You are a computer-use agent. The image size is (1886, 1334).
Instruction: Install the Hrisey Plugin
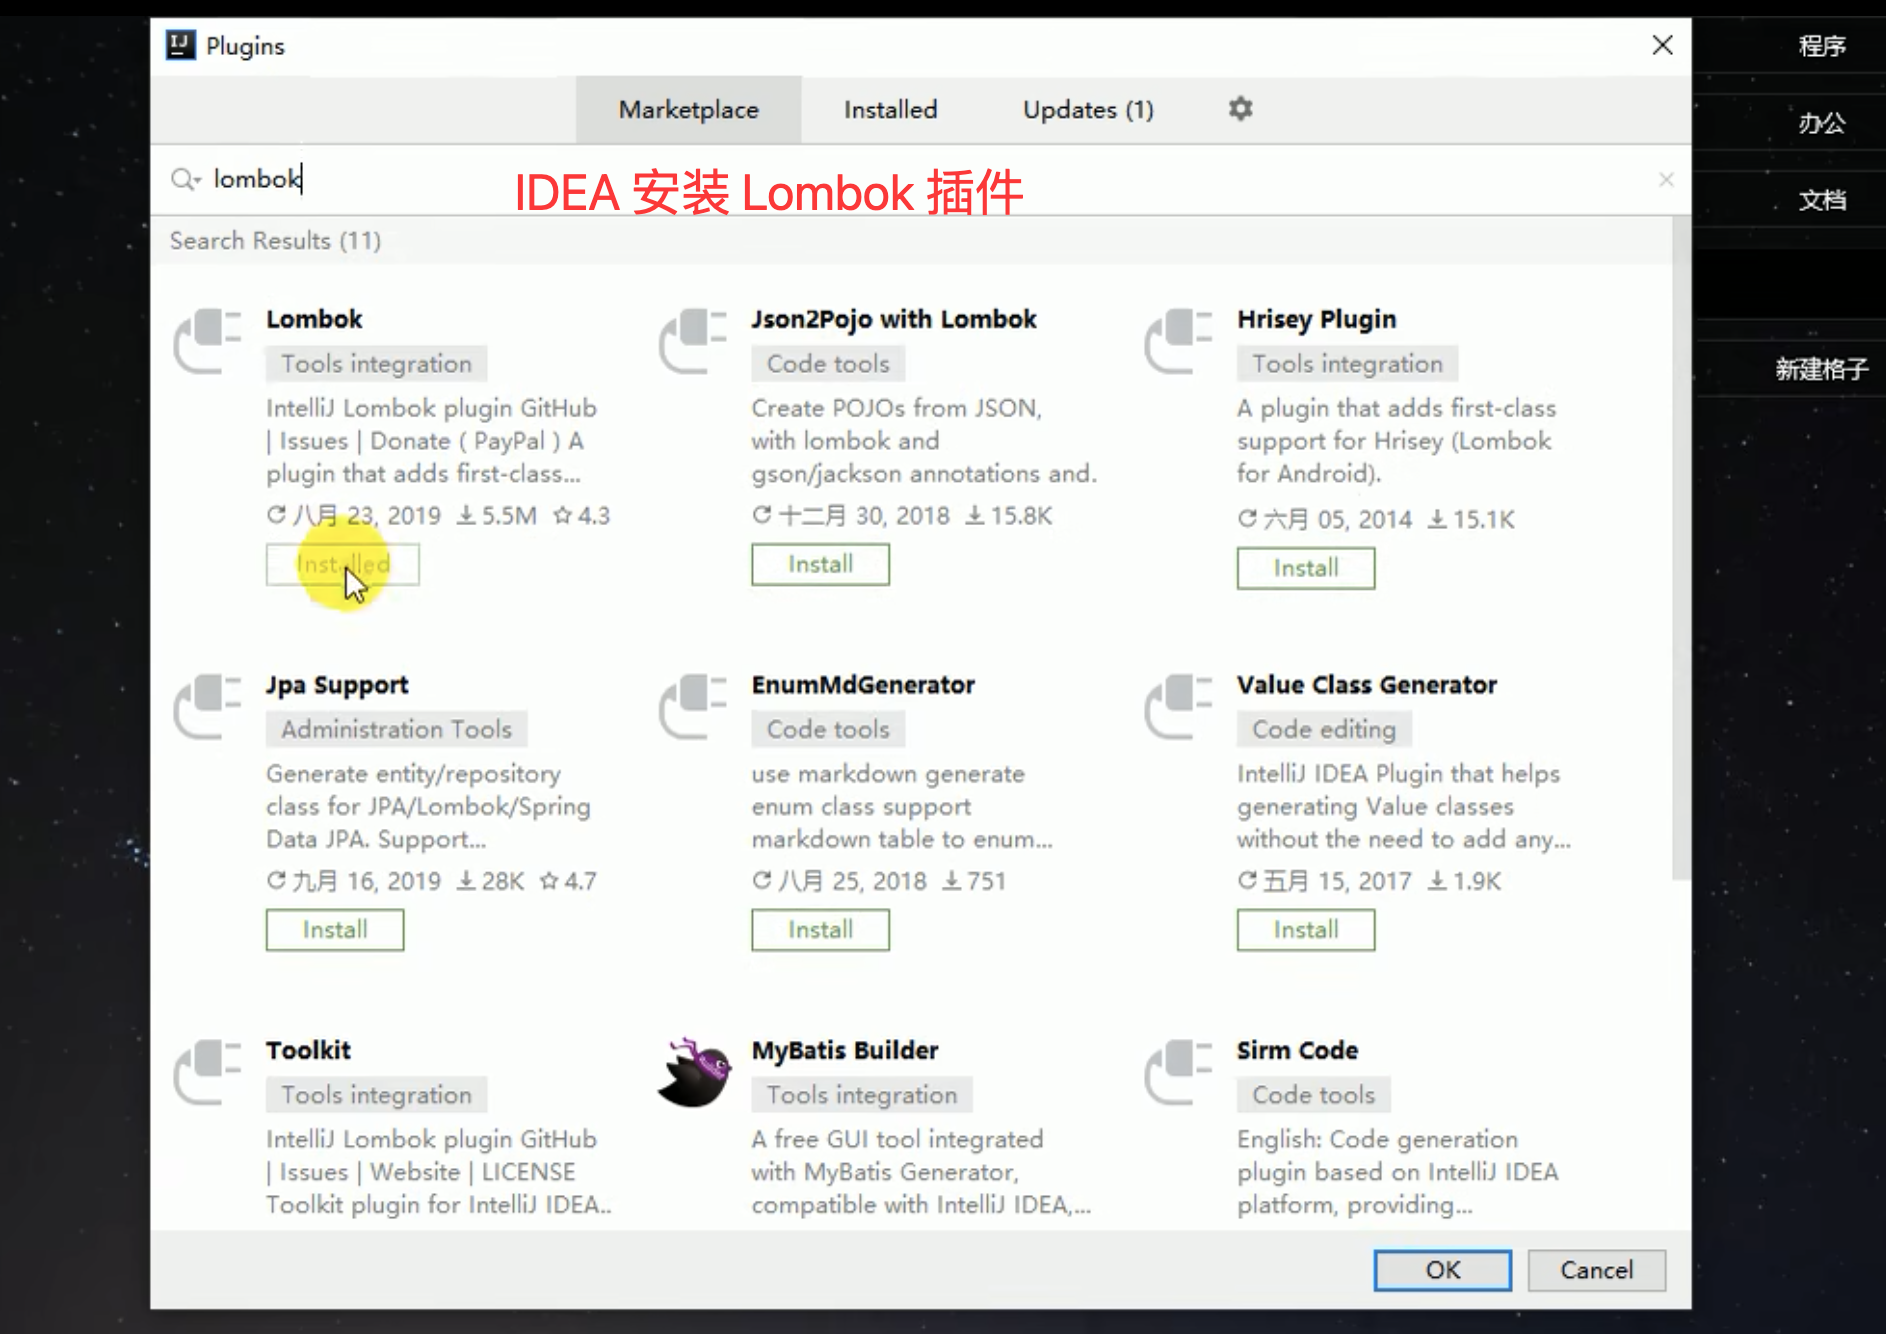1305,568
